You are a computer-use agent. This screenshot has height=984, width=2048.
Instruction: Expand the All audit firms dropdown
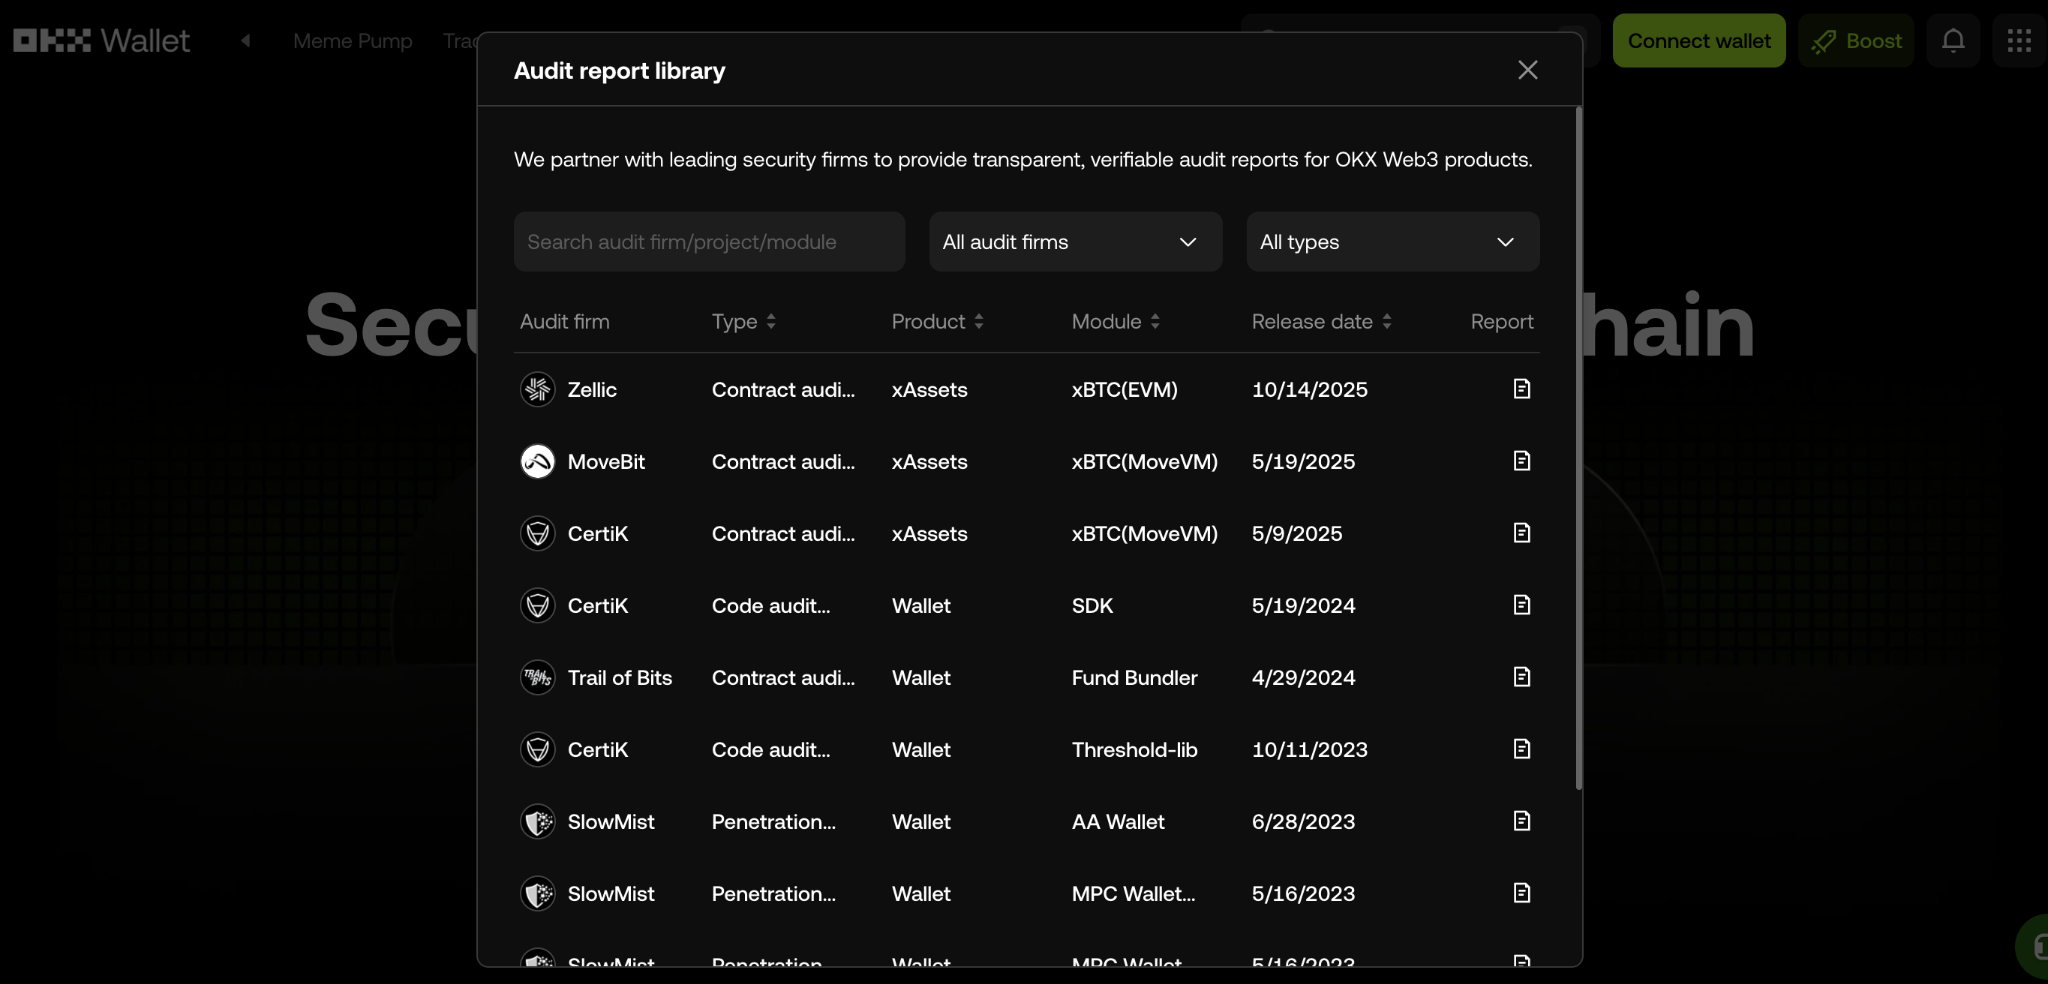pos(1075,242)
